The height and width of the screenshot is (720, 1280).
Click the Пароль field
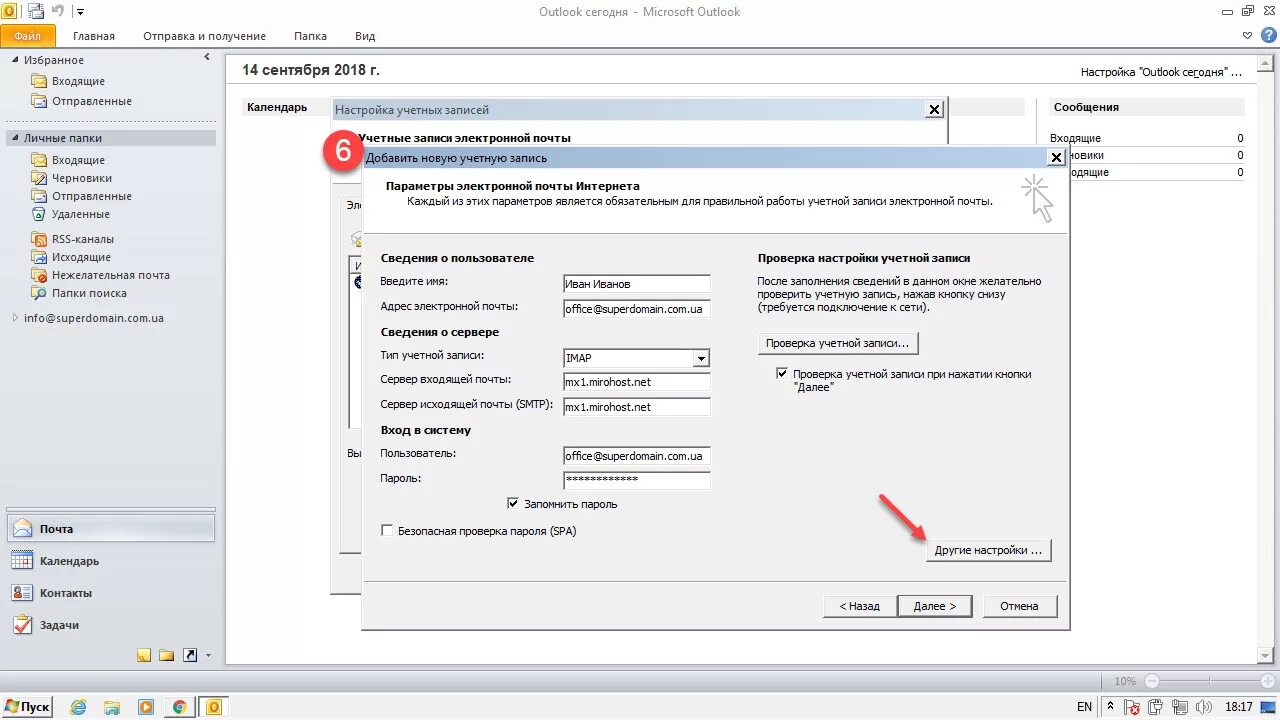coord(637,480)
